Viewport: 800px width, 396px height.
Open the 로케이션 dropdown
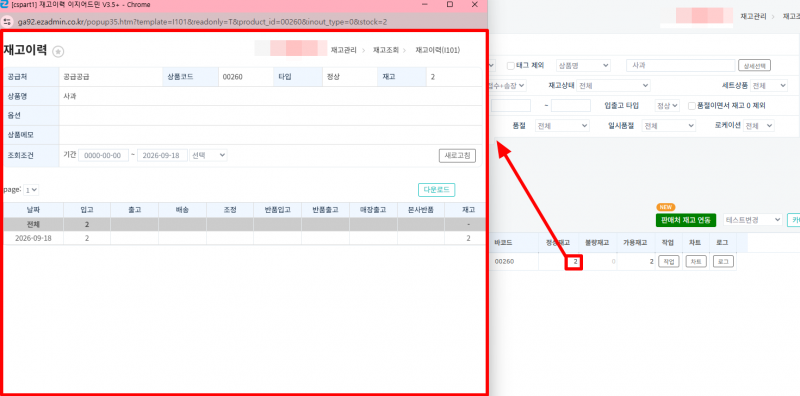759,126
